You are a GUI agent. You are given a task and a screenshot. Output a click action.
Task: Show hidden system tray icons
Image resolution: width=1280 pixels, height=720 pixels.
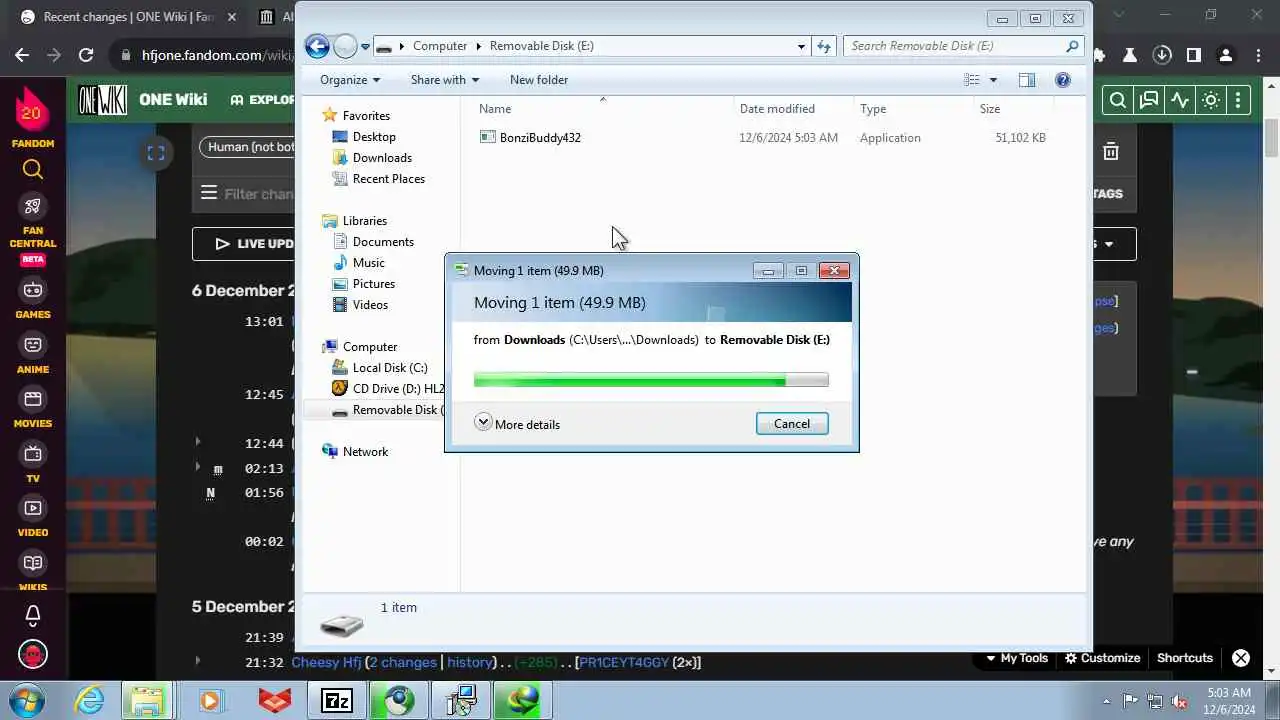(1106, 701)
